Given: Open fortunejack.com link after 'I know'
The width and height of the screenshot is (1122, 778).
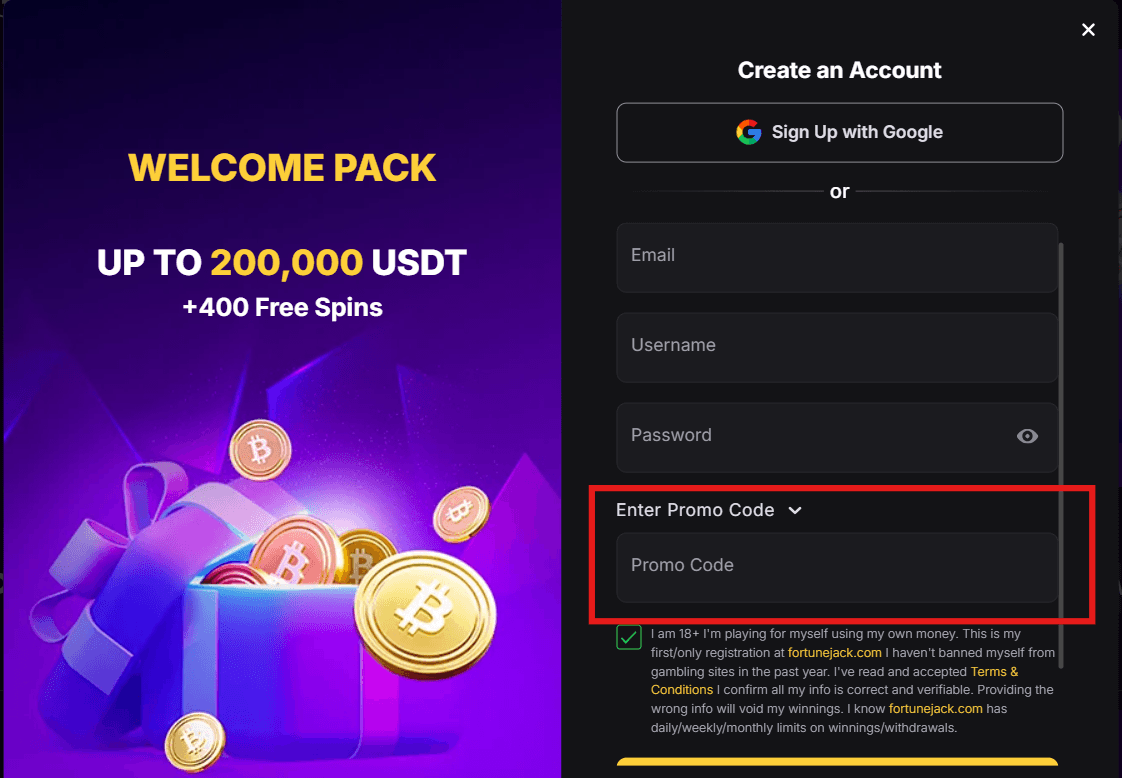Looking at the screenshot, I should coord(941,709).
